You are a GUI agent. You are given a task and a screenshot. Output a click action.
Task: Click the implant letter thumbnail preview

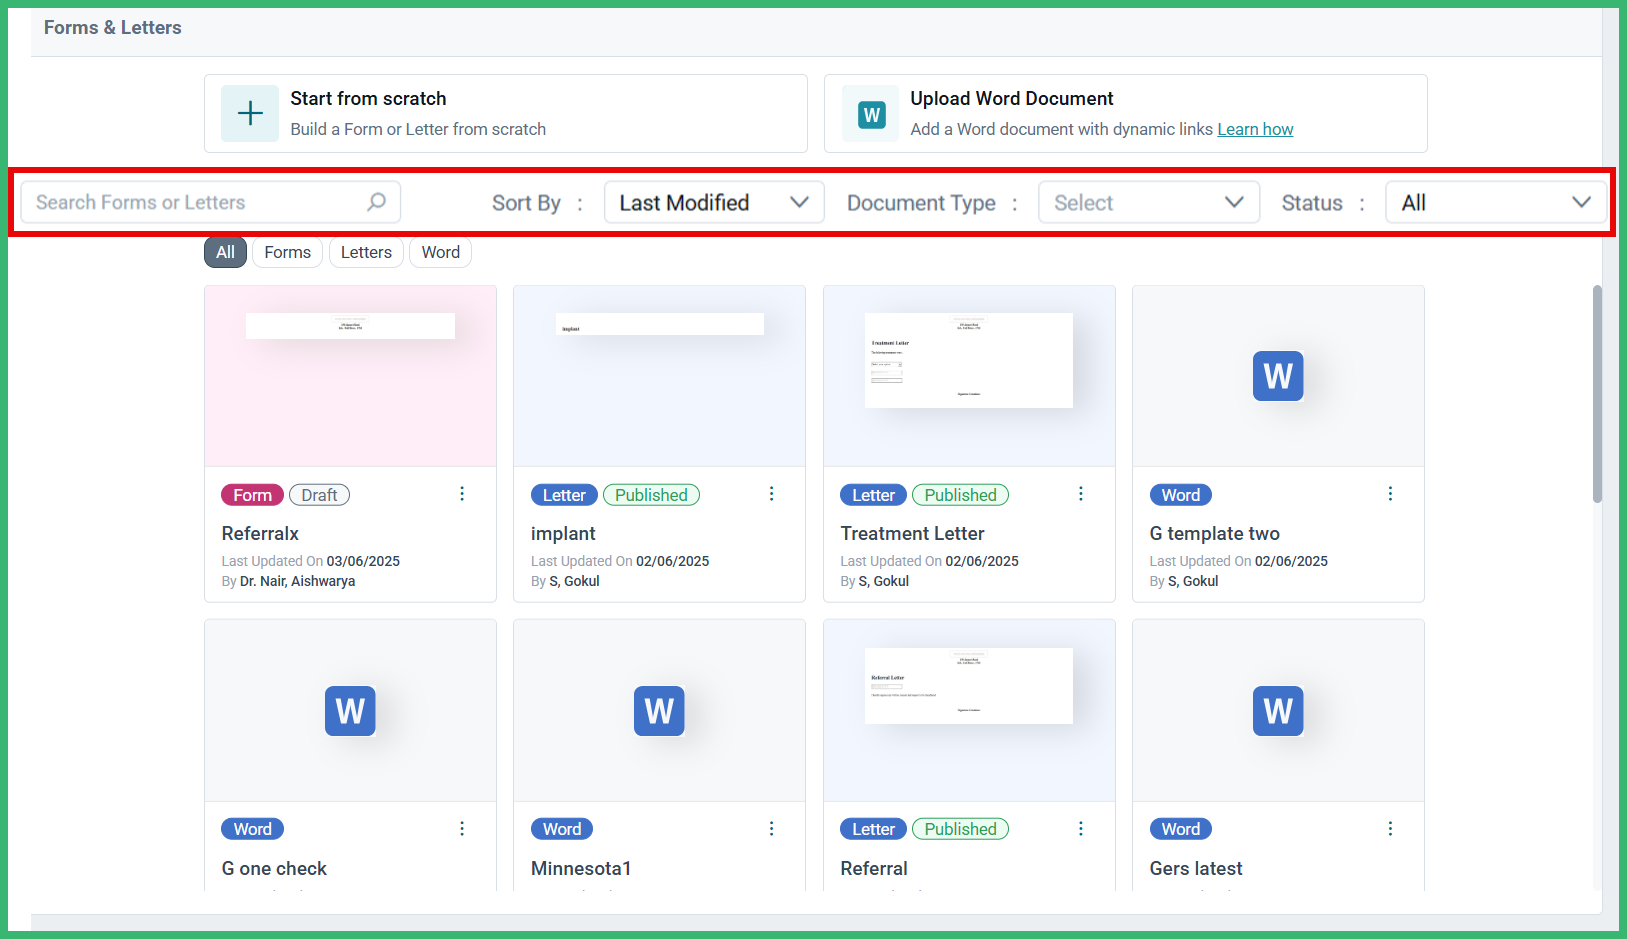[x=658, y=376]
